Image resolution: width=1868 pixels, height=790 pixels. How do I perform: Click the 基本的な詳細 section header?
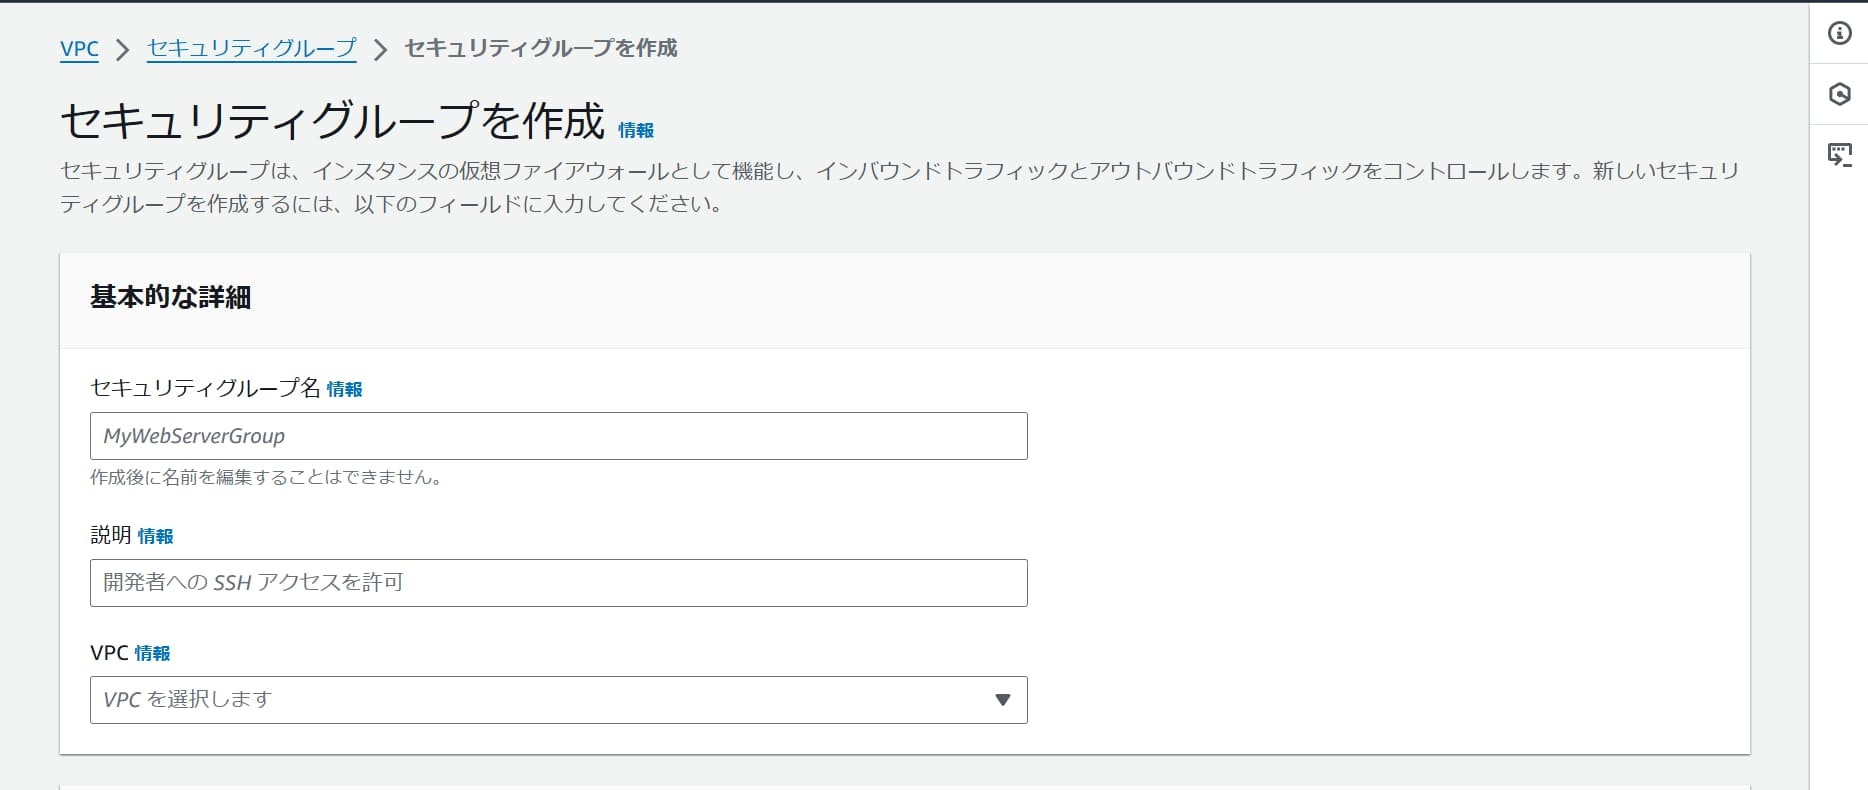pos(170,297)
